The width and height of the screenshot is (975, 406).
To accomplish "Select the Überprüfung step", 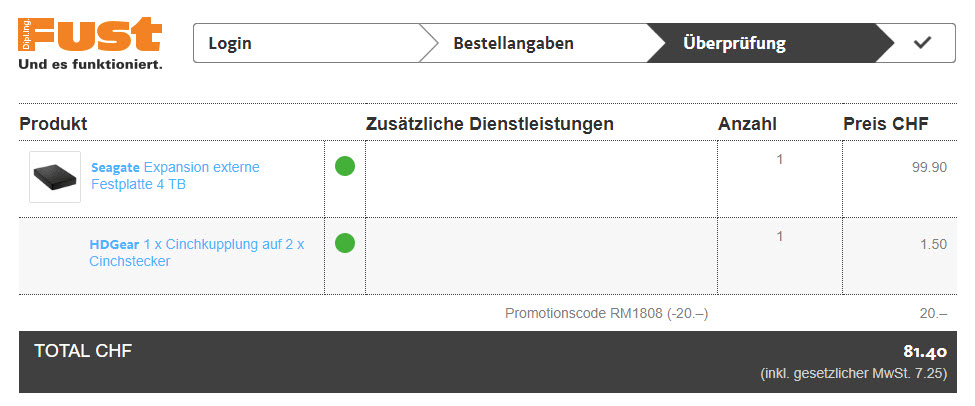I will (734, 43).
